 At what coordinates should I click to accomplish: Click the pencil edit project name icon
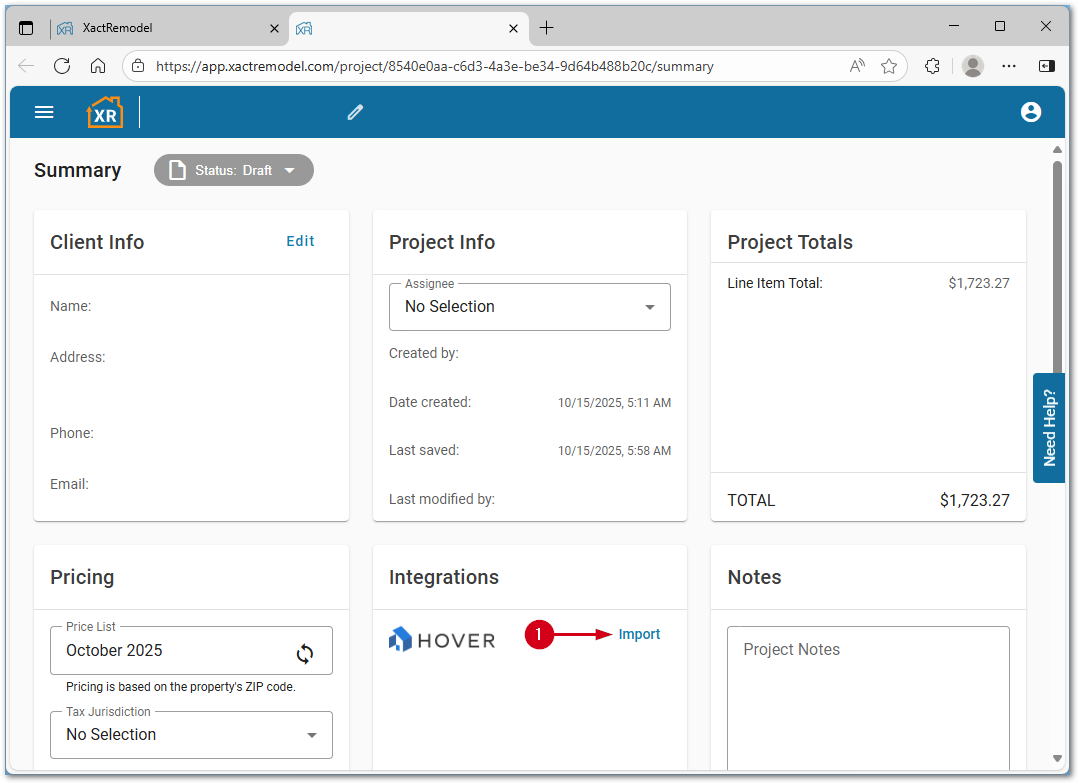click(355, 112)
